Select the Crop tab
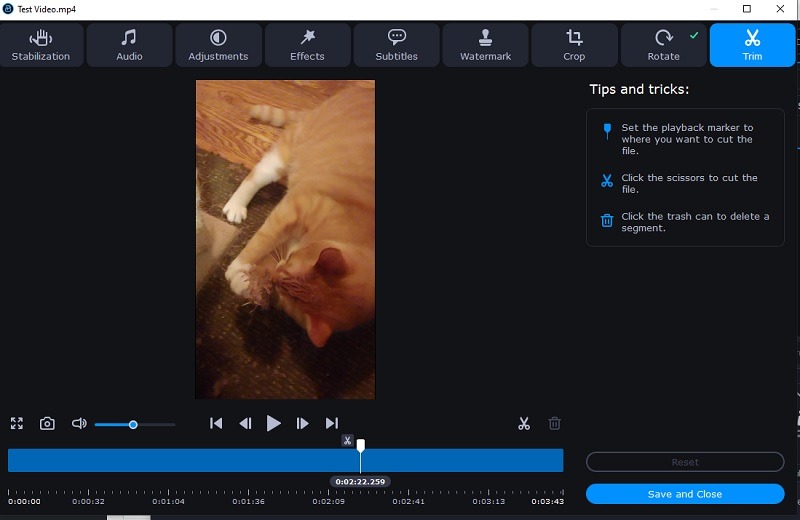 point(574,45)
